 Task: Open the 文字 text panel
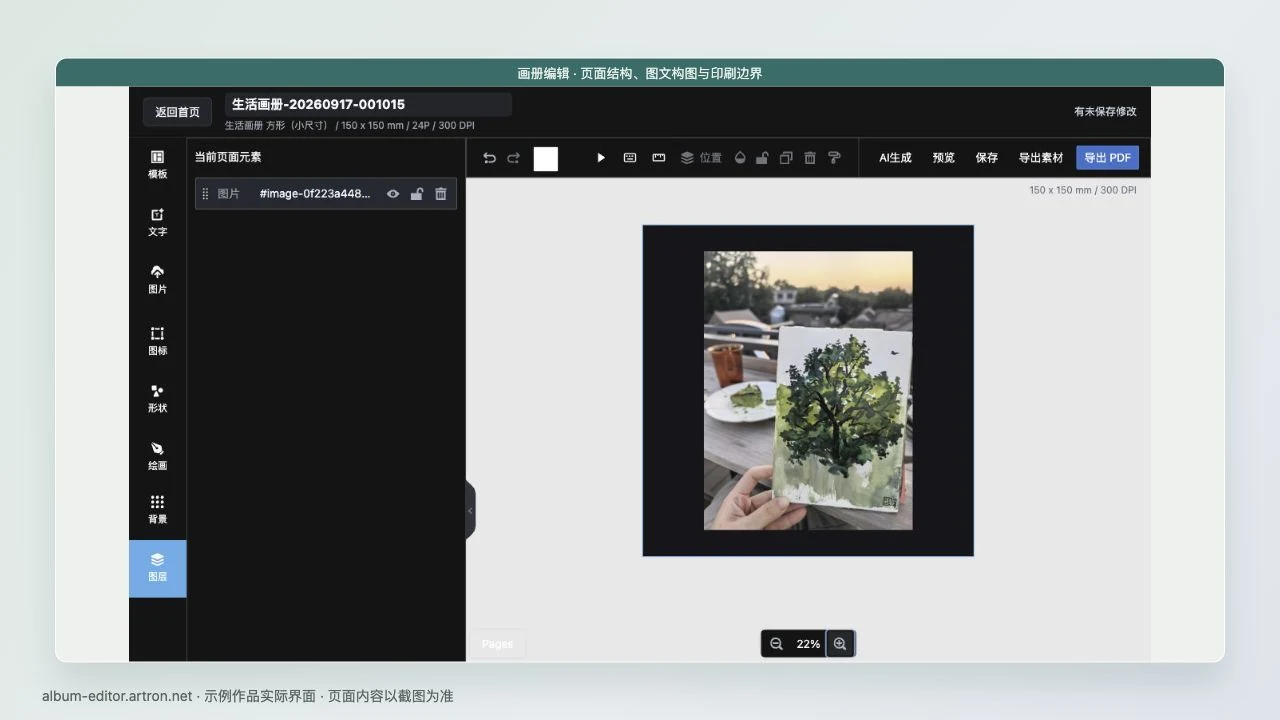157,222
